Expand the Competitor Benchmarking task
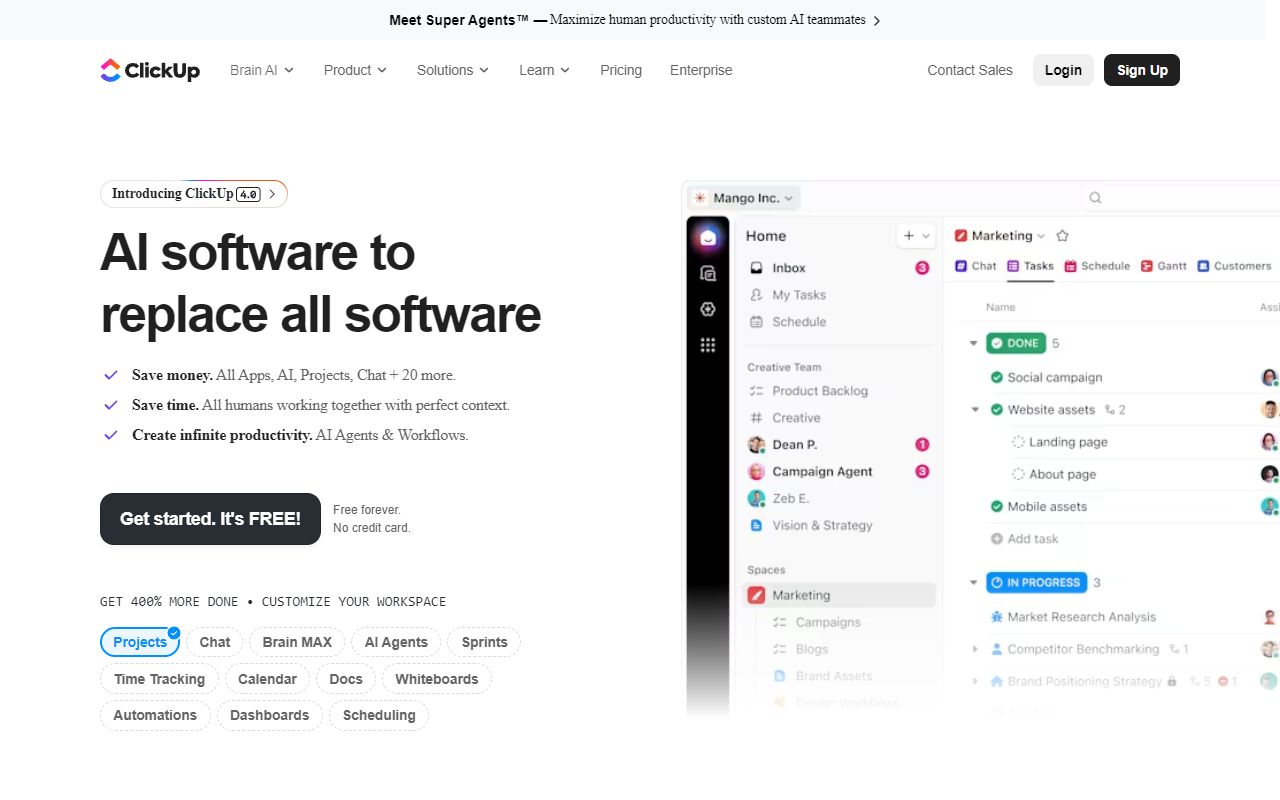1280x800 pixels. [975, 649]
